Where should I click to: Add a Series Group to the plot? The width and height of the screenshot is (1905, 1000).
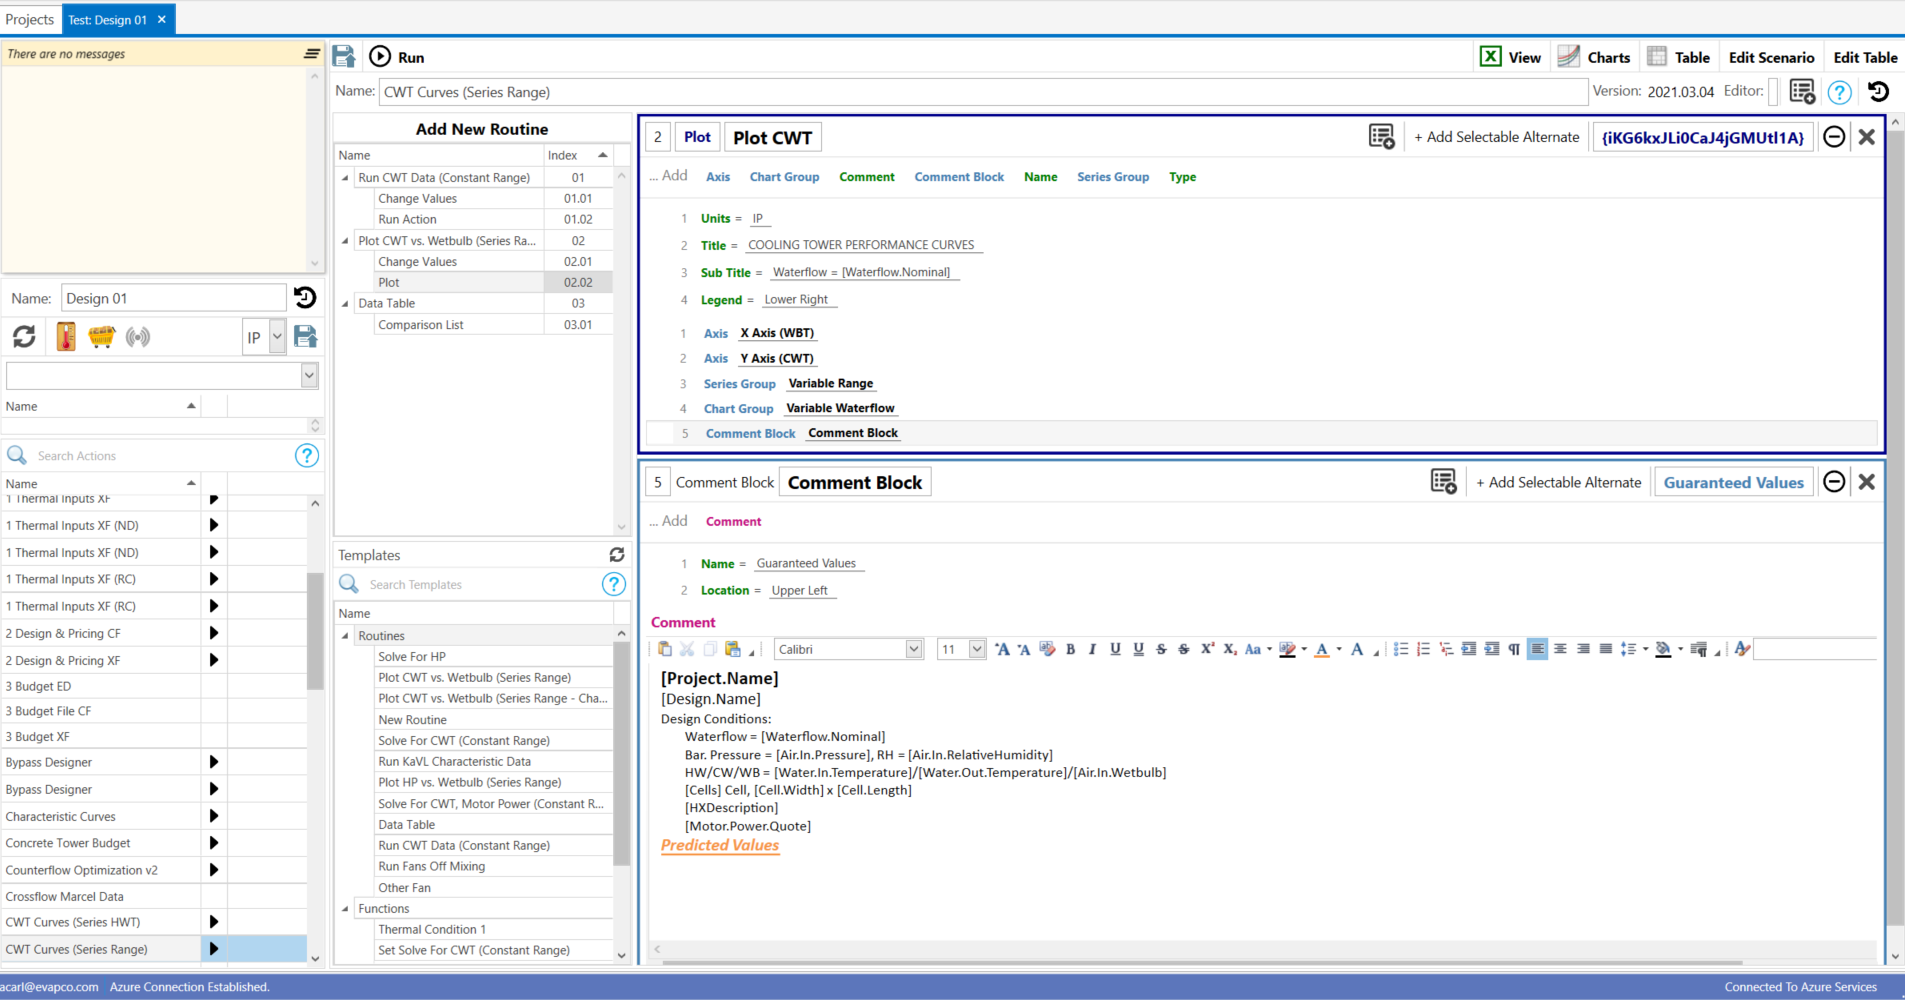coord(1113,177)
